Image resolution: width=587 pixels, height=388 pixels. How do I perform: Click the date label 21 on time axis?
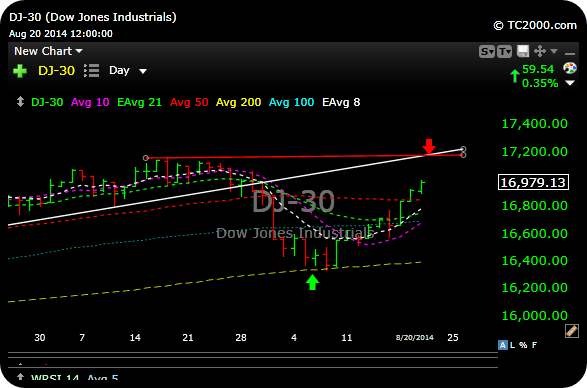point(188,338)
